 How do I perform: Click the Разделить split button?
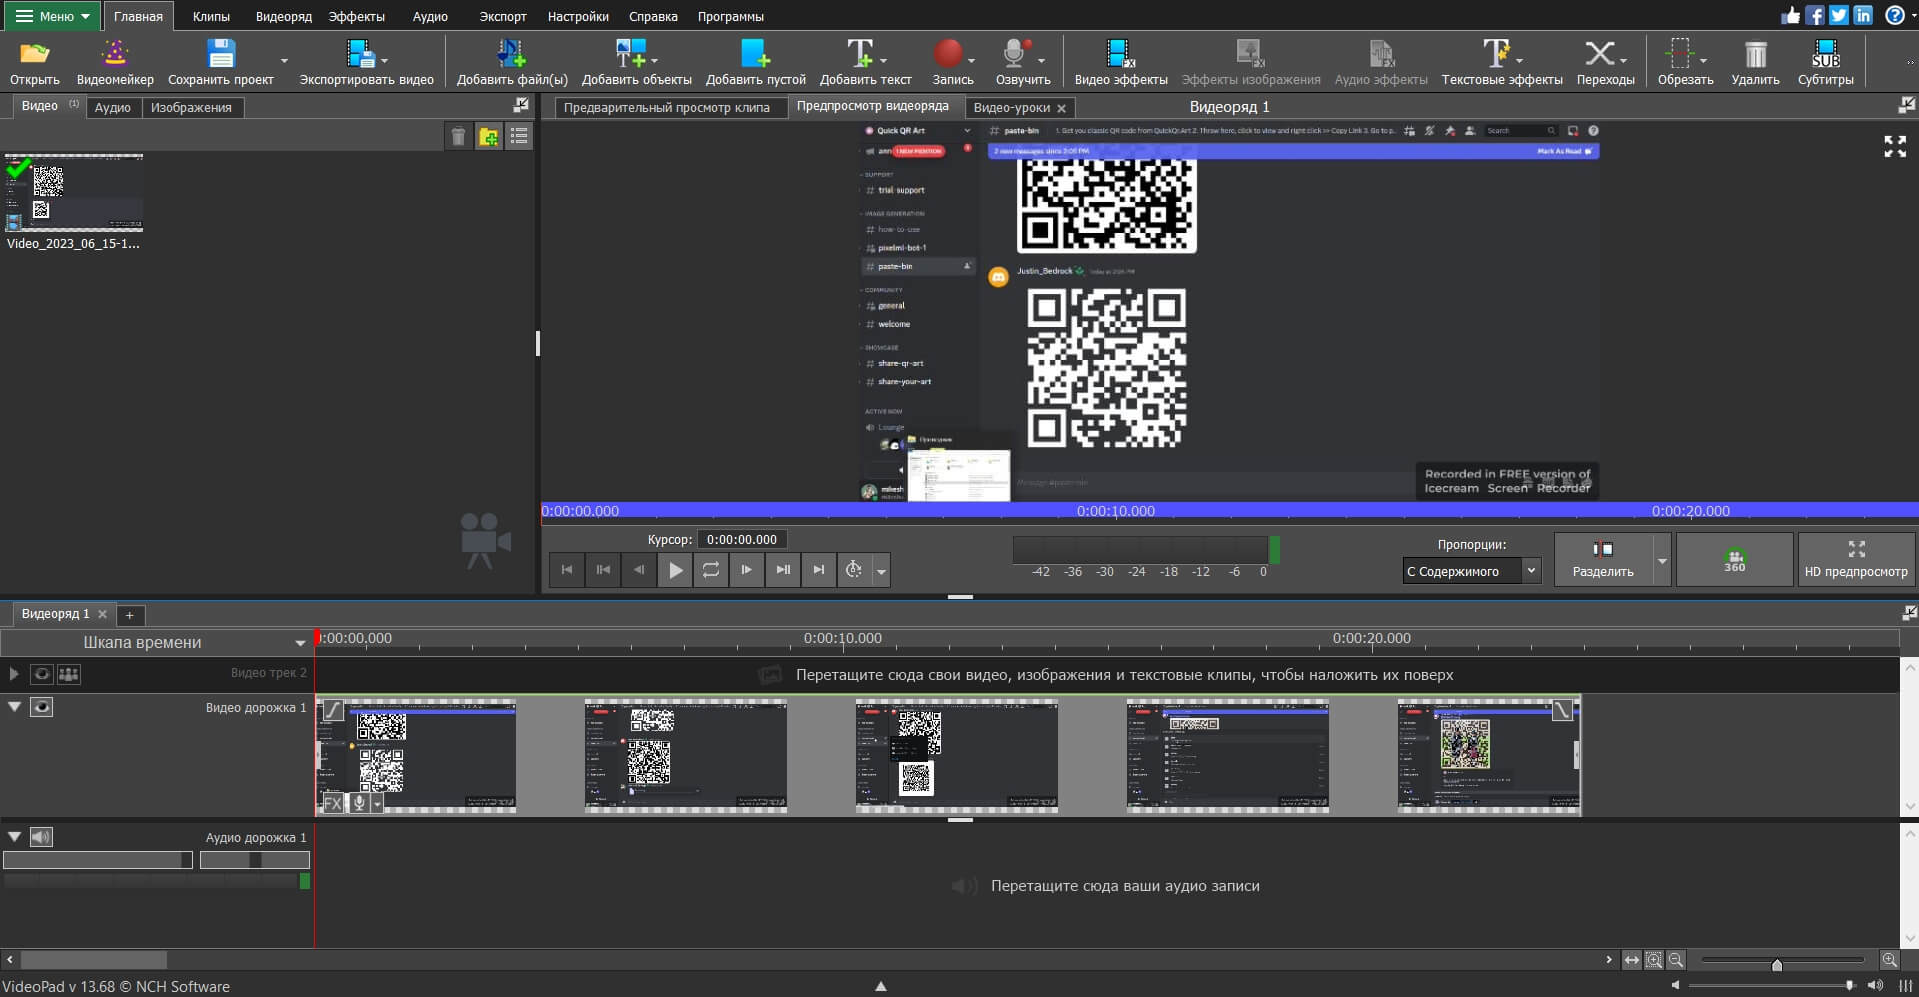point(1603,560)
